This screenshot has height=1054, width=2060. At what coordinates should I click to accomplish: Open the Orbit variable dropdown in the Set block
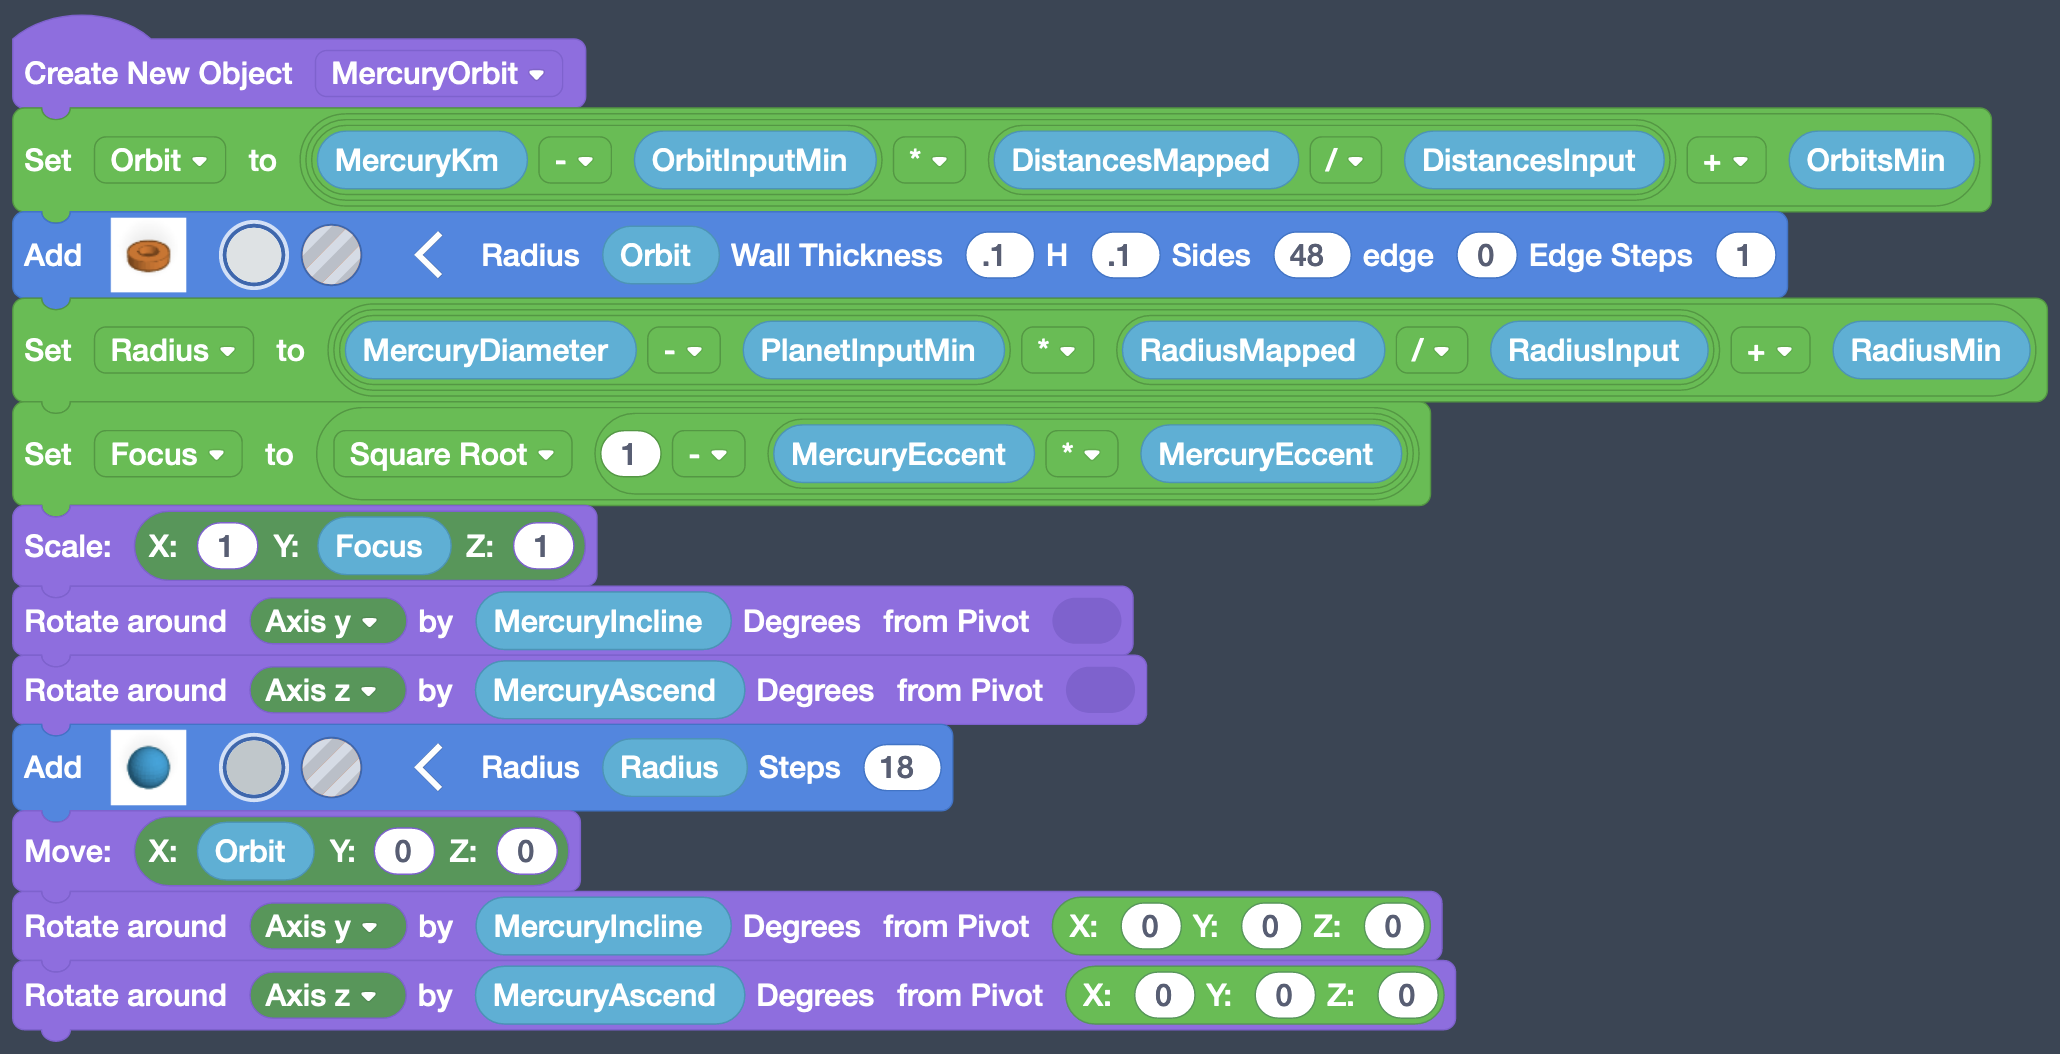(x=160, y=160)
